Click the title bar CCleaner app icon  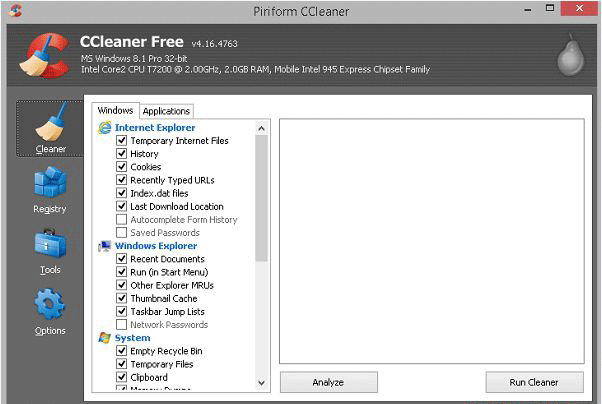(15, 10)
